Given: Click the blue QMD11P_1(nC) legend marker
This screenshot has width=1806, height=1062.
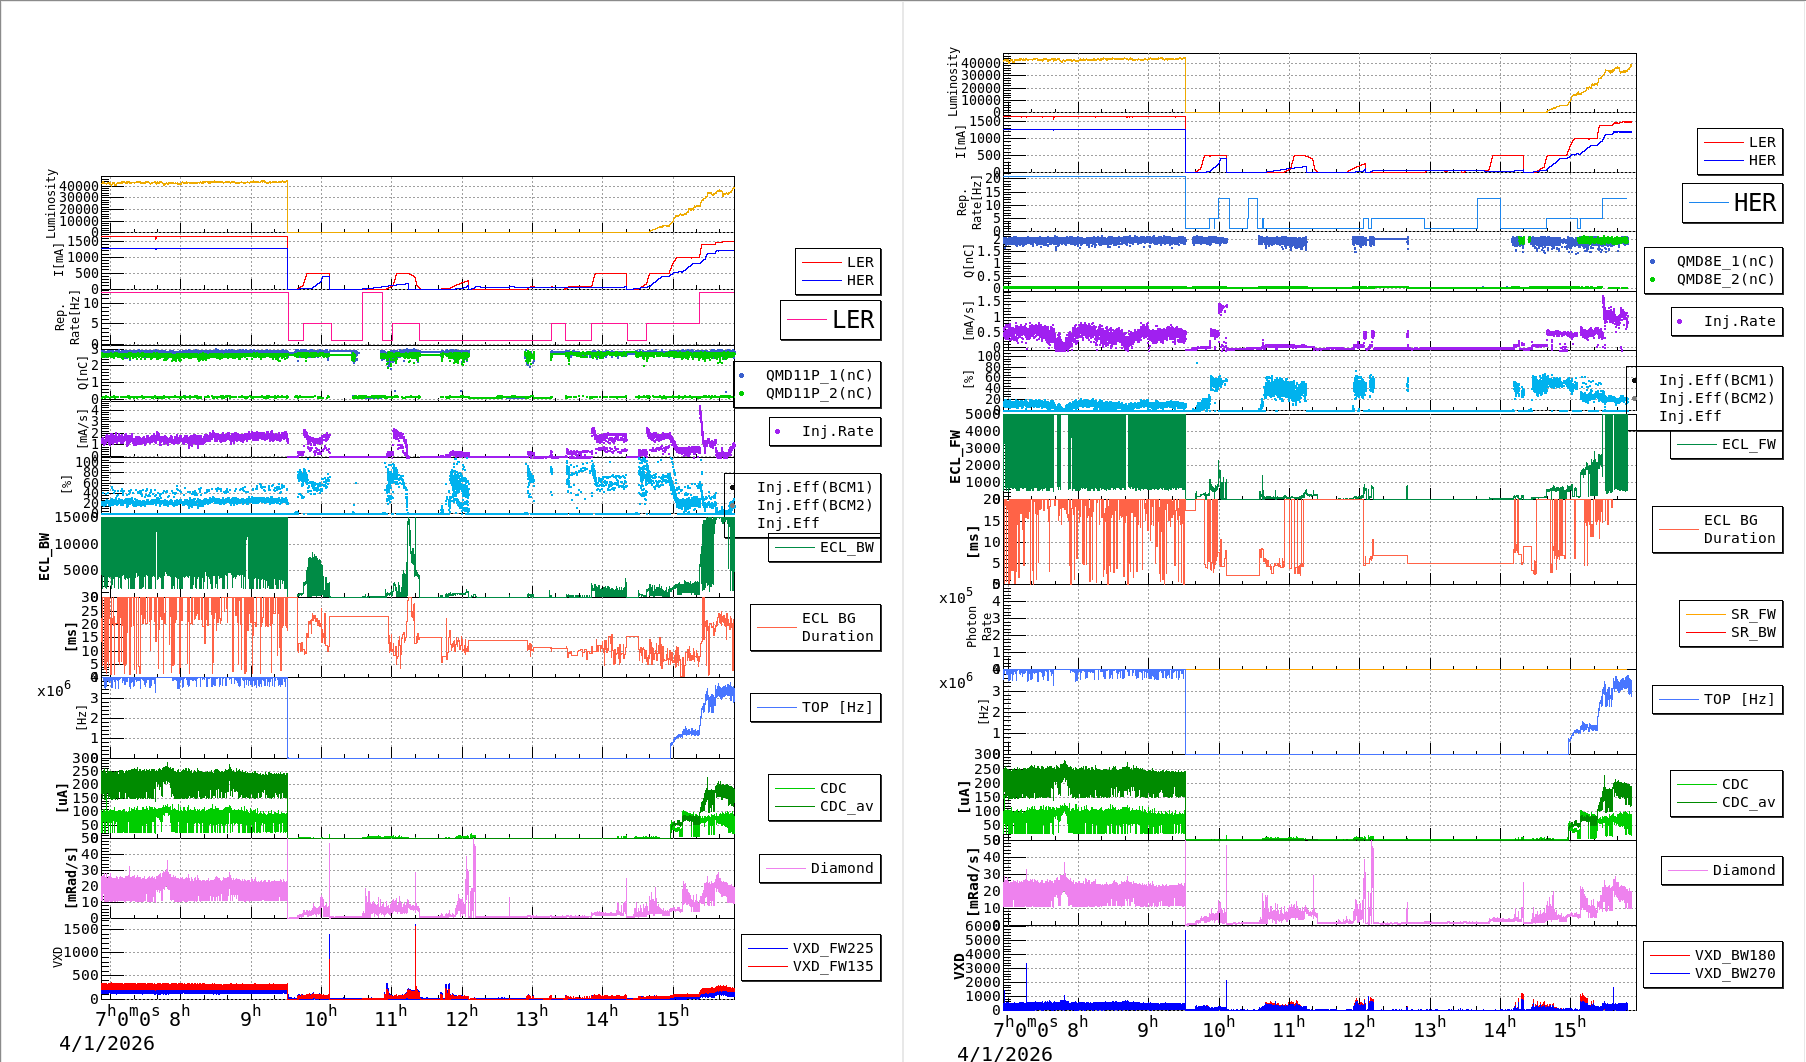Looking at the screenshot, I should pyautogui.click(x=741, y=376).
